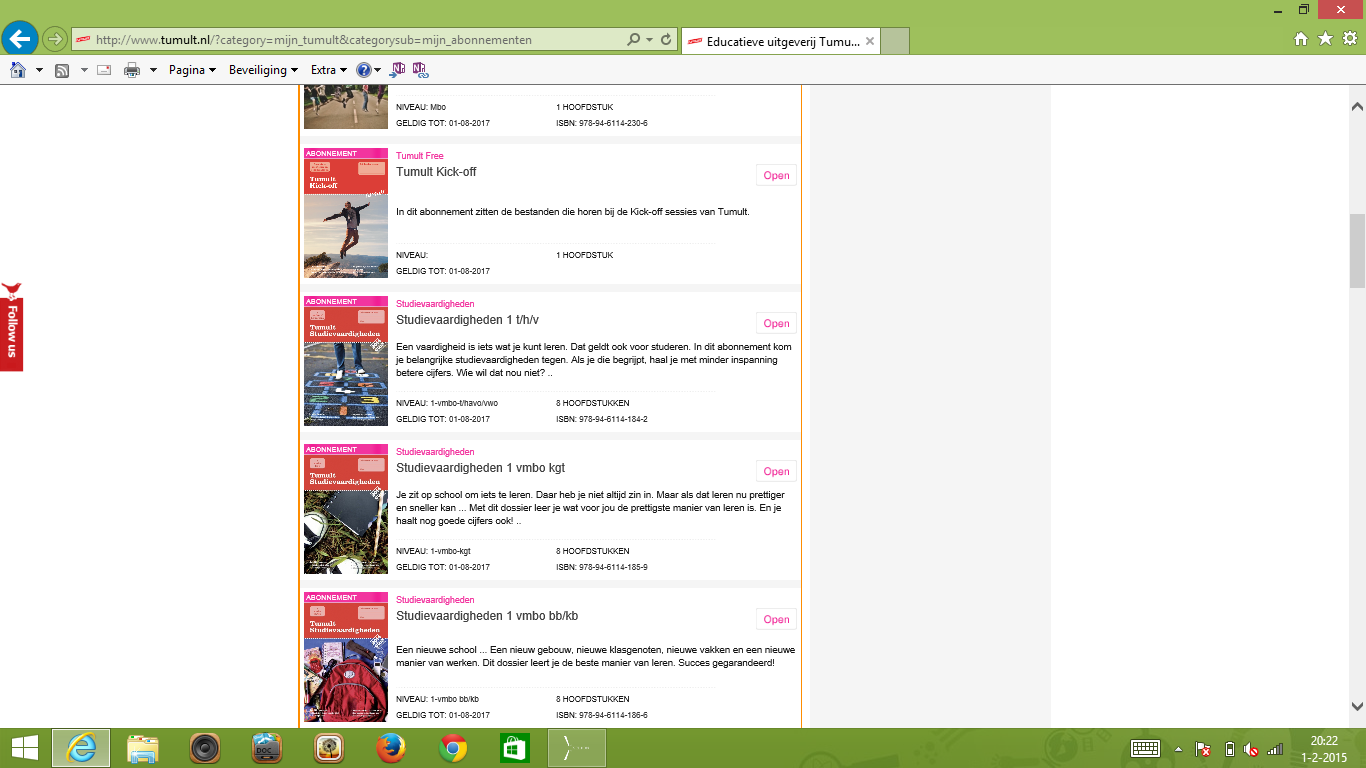Image resolution: width=1366 pixels, height=768 pixels.
Task: Click the Studievaardigheden vmbo bb/kb cover thumbnail
Action: point(346,657)
